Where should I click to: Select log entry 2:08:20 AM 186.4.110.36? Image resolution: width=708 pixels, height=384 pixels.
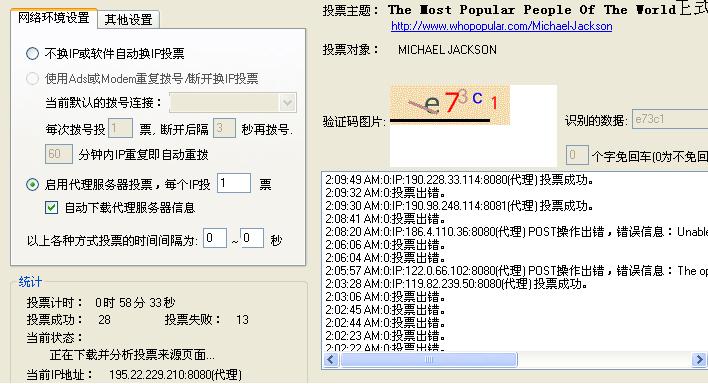516,232
